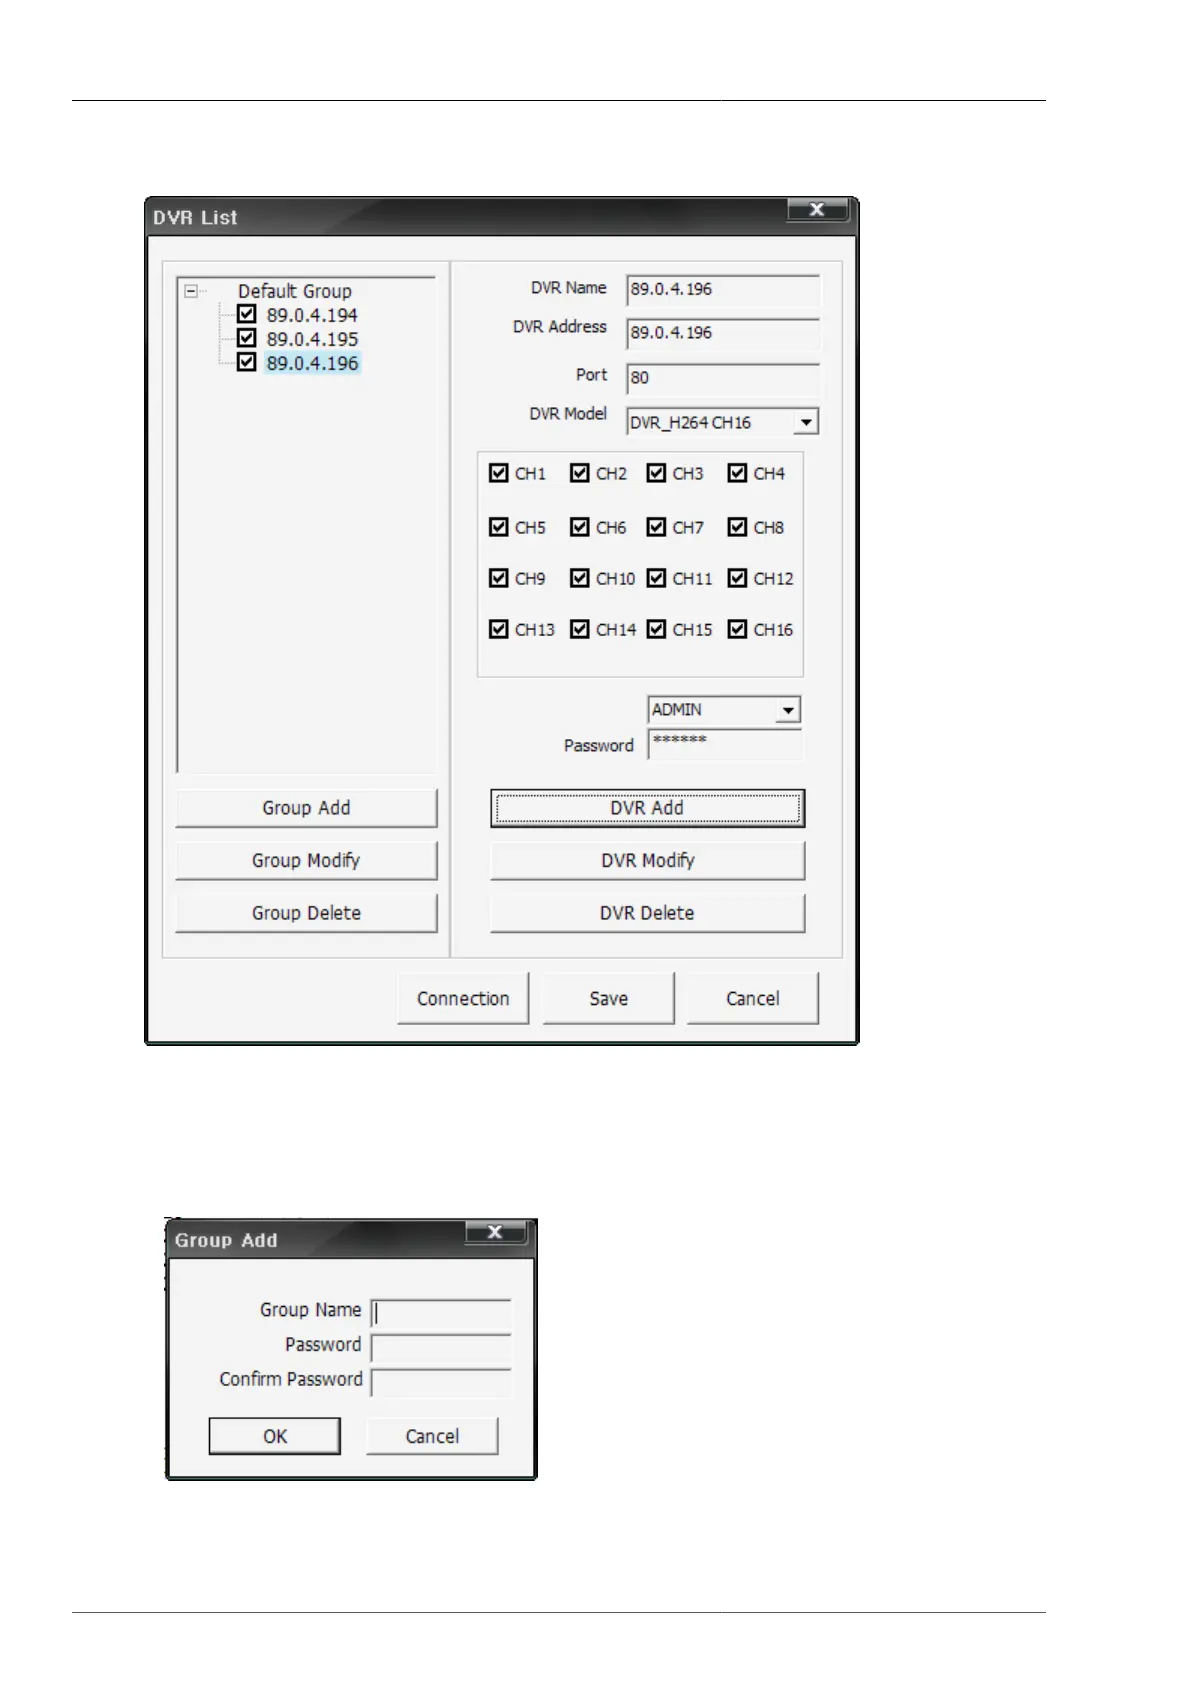Viewport: 1190px width, 1684px height.
Task: Disable the CH5 channel checkbox
Action: tap(499, 526)
